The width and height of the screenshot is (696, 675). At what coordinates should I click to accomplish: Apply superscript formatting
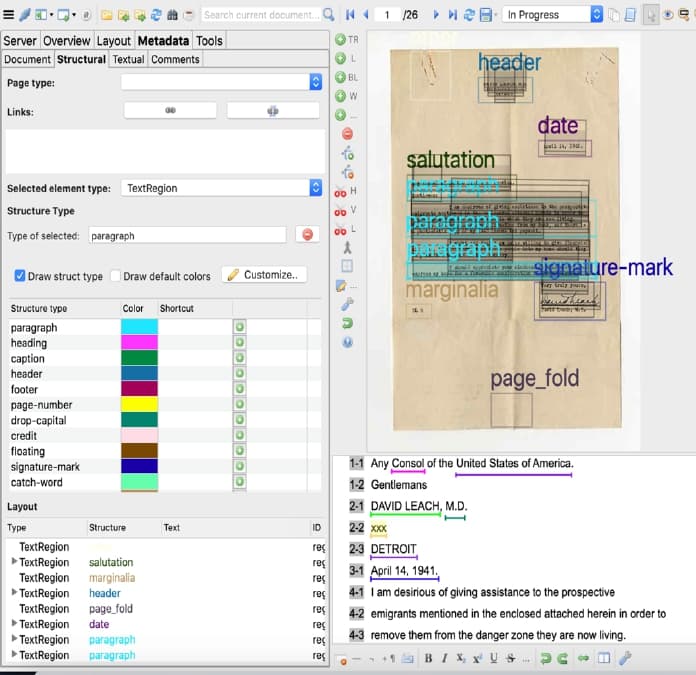(x=477, y=658)
